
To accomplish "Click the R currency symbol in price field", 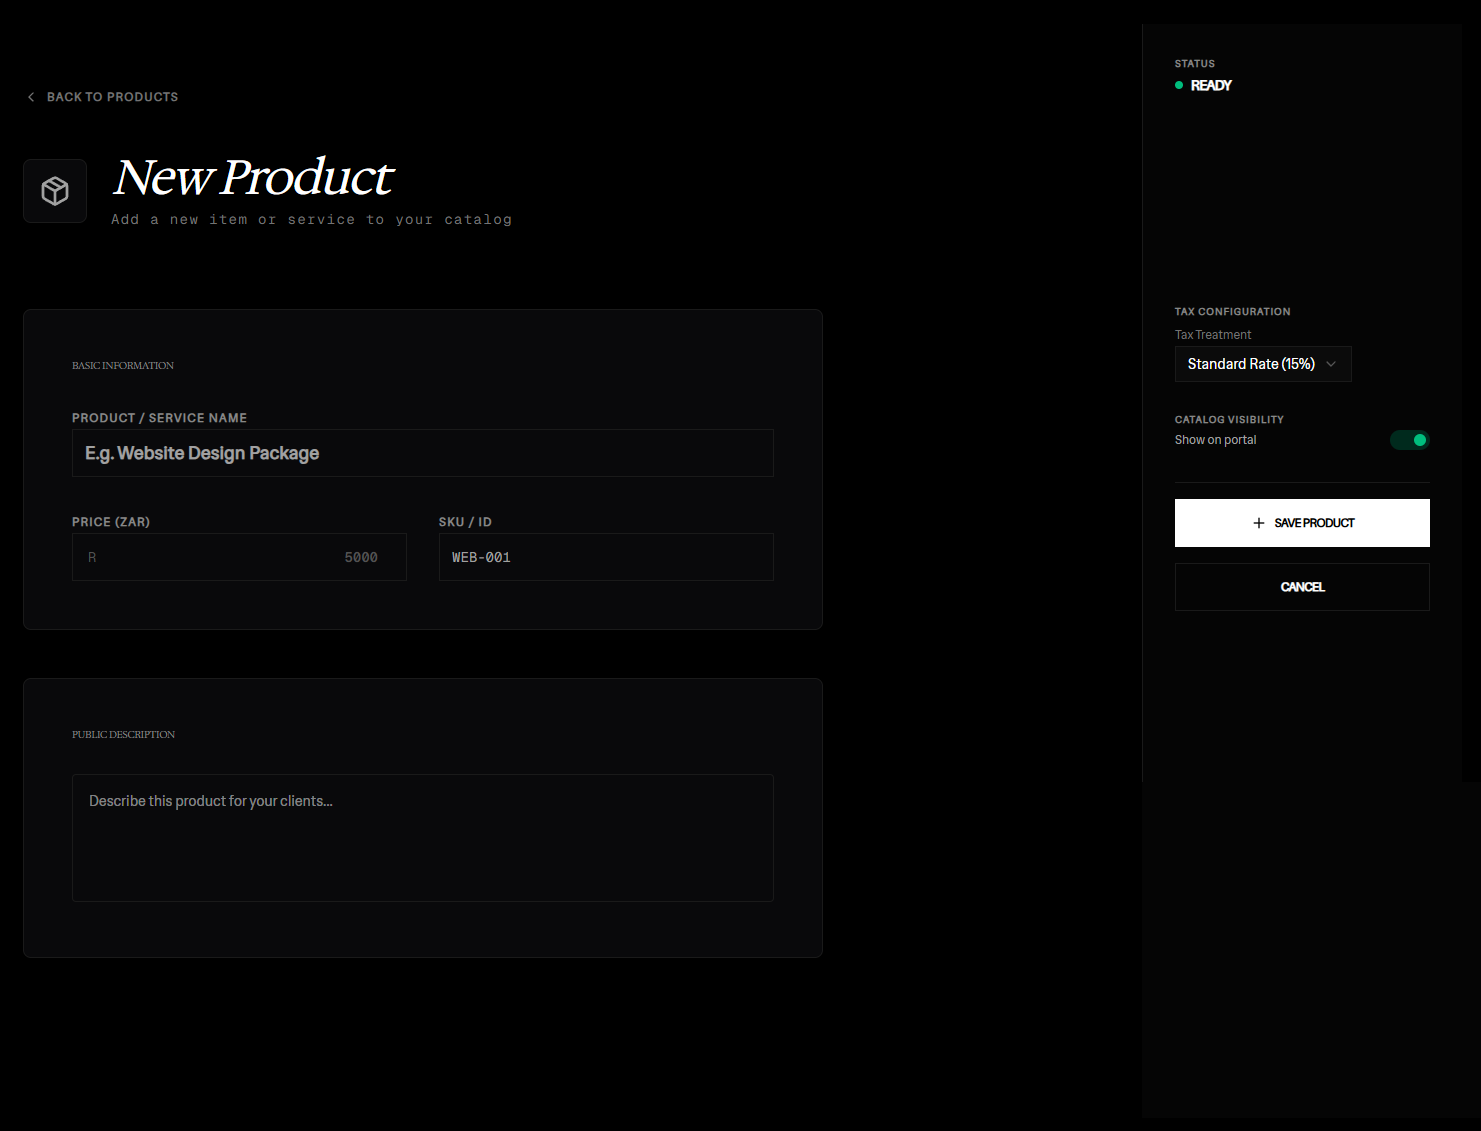I will 92,558.
